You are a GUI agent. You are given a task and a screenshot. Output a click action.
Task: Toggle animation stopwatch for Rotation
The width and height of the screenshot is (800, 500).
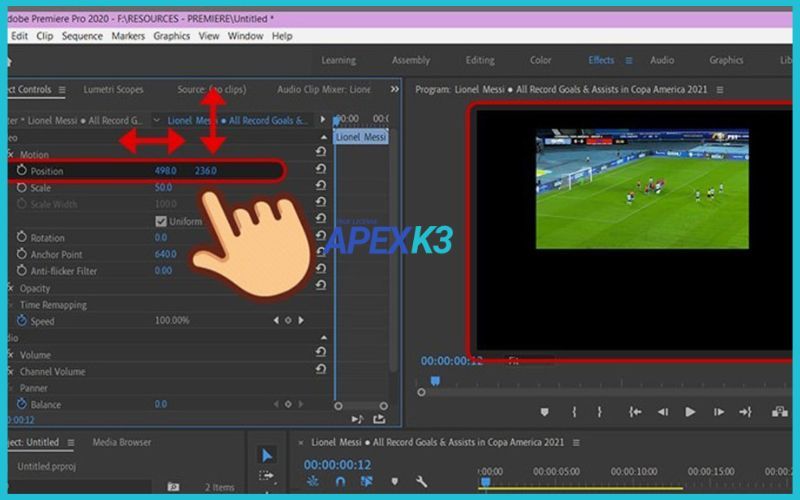(21, 237)
